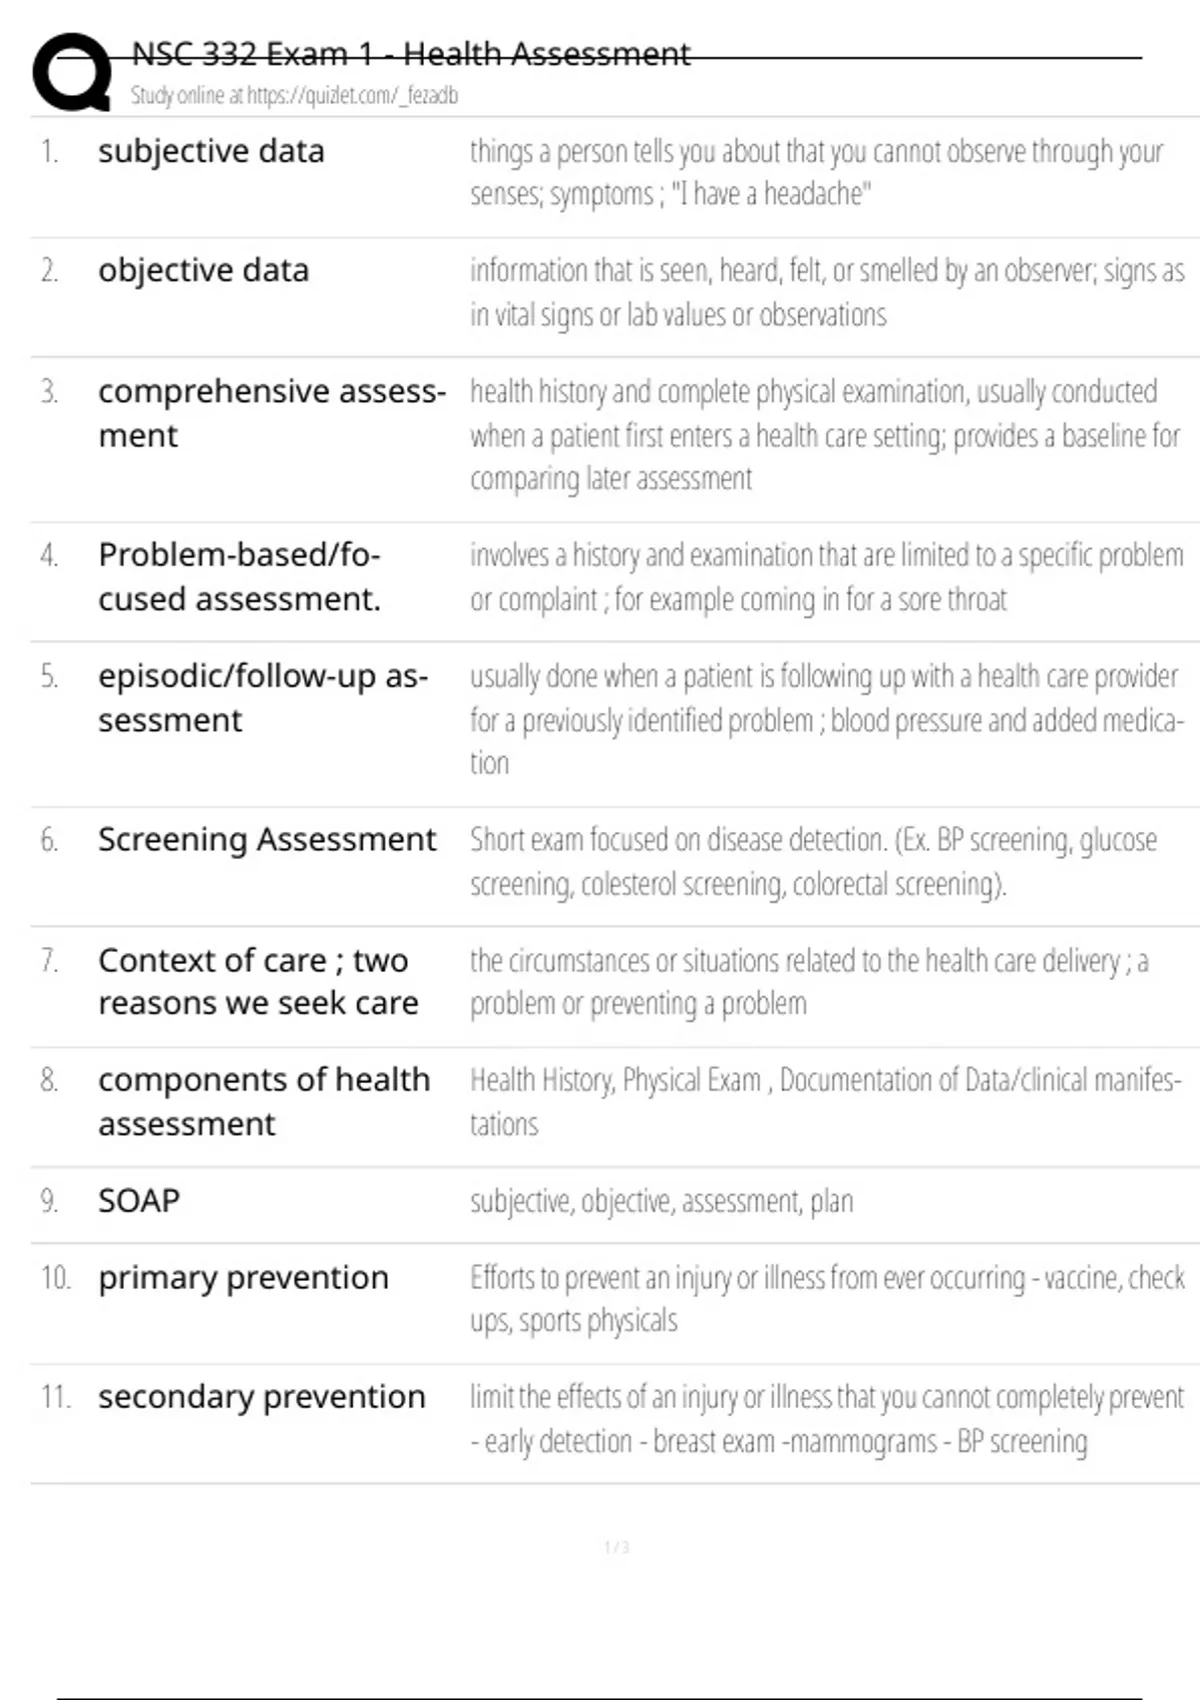
Task: Select the "episodic/follow-up assessment" term
Action: pyautogui.click(x=262, y=697)
